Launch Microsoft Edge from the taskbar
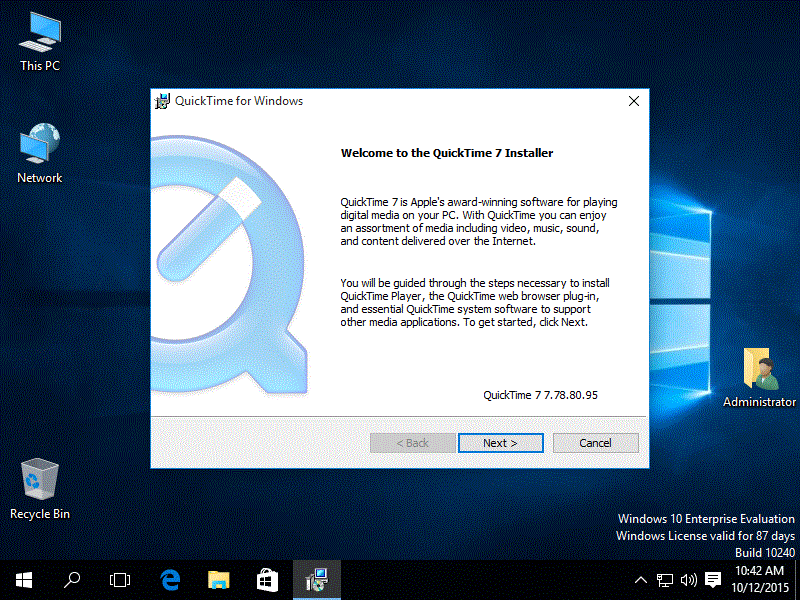This screenshot has width=800, height=600. [169, 579]
